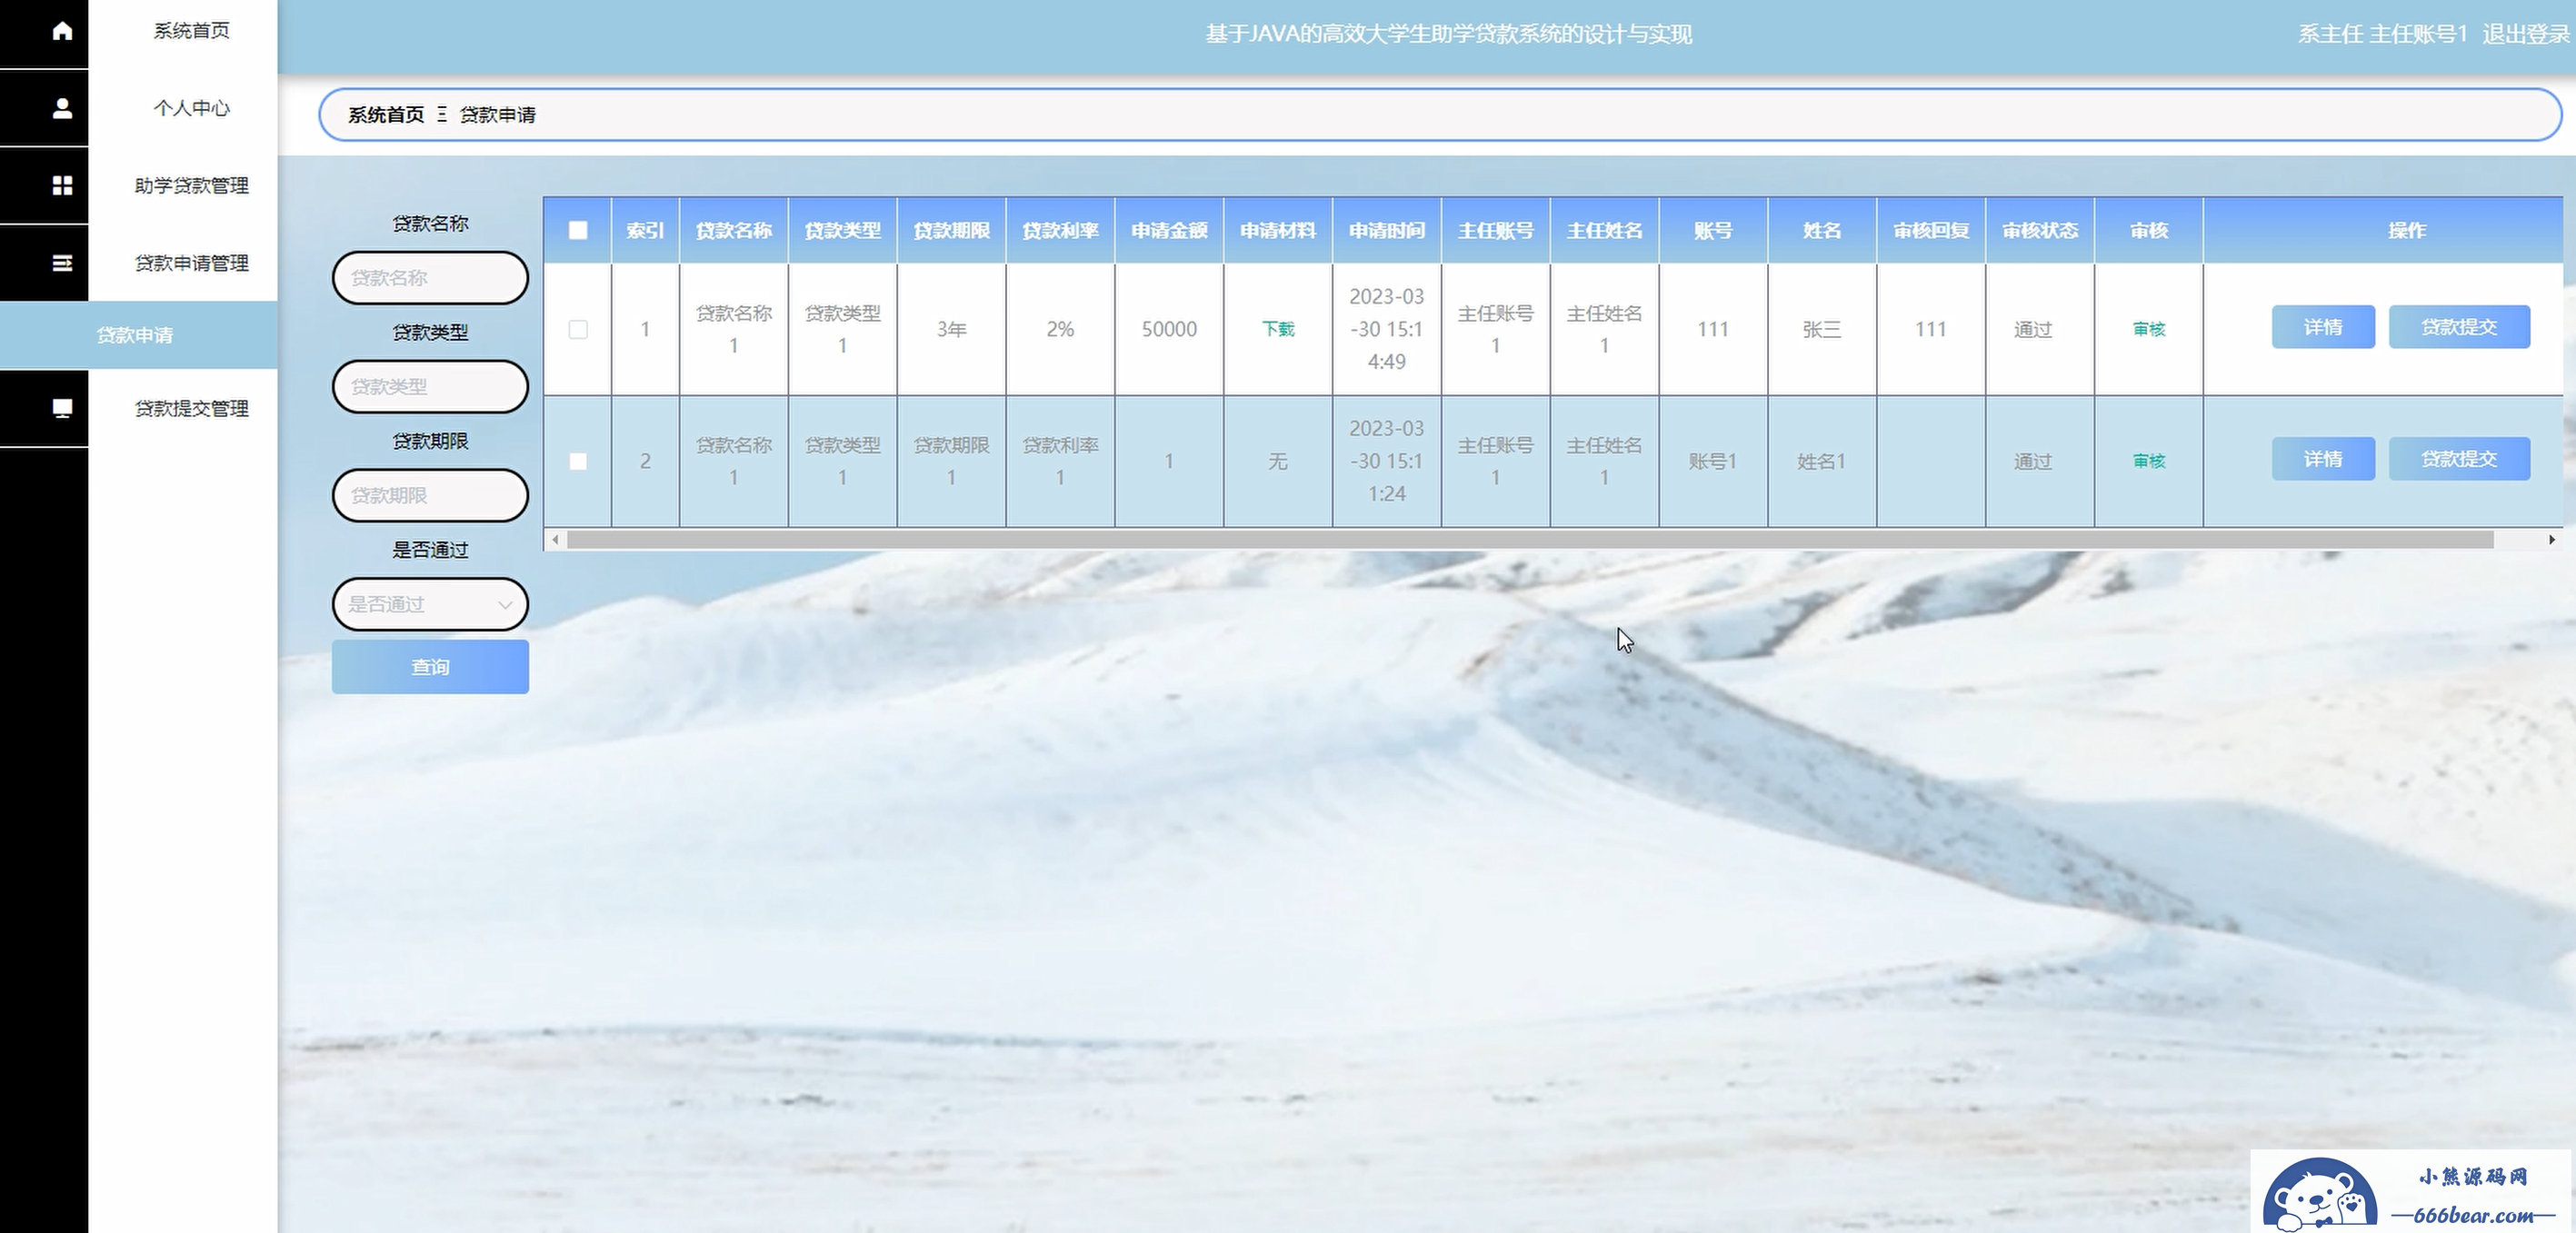Viewport: 2576px width, 1233px height.
Task: Focus the 贷款类型 input field
Action: point(430,387)
